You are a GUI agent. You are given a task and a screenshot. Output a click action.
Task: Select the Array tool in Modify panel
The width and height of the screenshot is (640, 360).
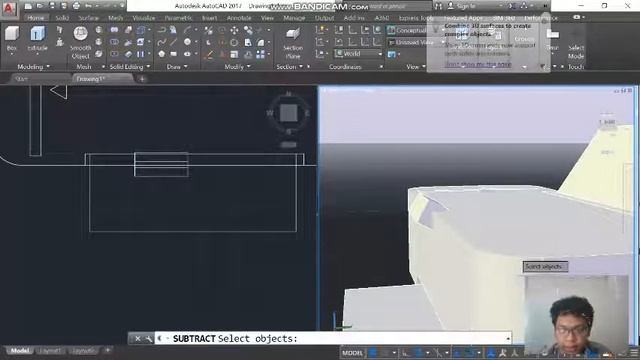tap(260, 54)
